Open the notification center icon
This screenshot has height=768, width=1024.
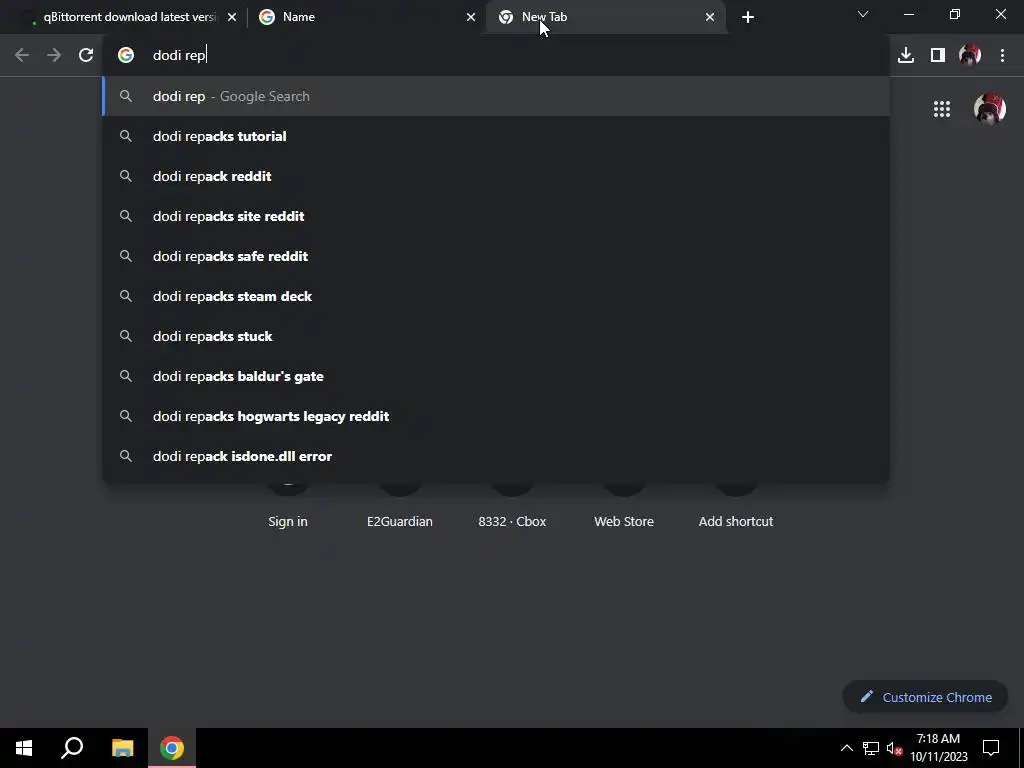[x=991, y=748]
